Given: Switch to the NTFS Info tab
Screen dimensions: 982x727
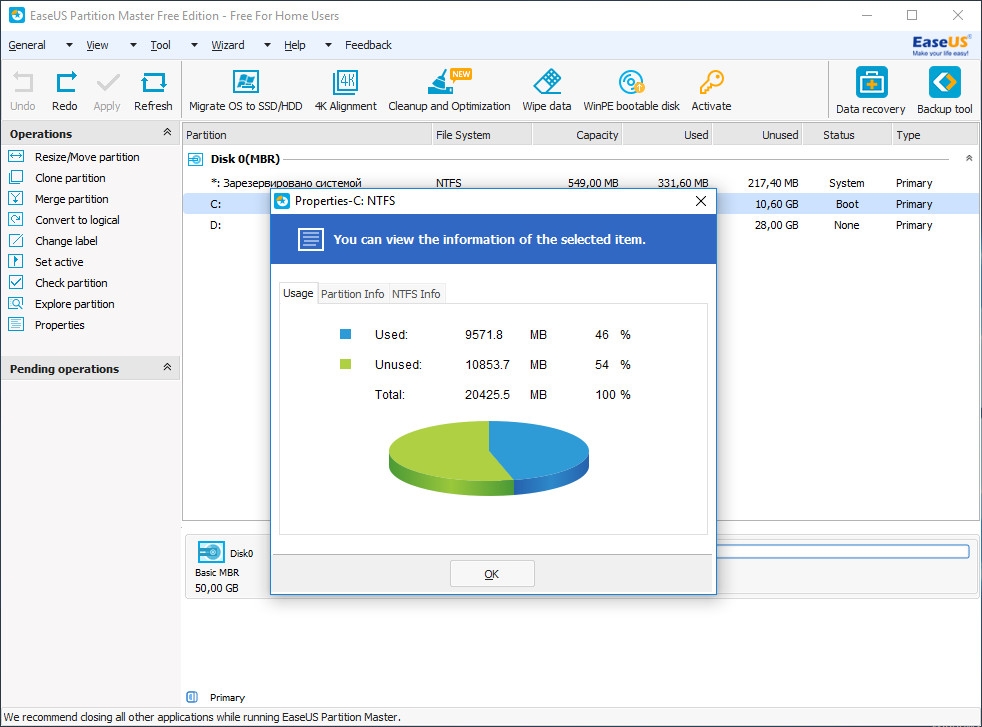Looking at the screenshot, I should click(x=416, y=294).
